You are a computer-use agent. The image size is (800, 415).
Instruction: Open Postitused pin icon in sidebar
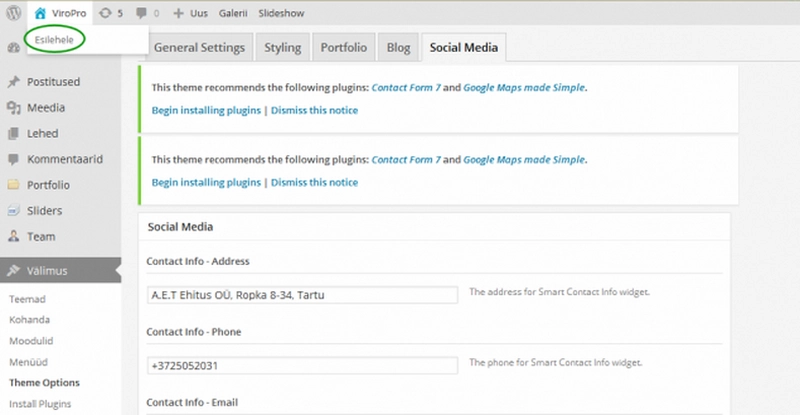pos(13,82)
